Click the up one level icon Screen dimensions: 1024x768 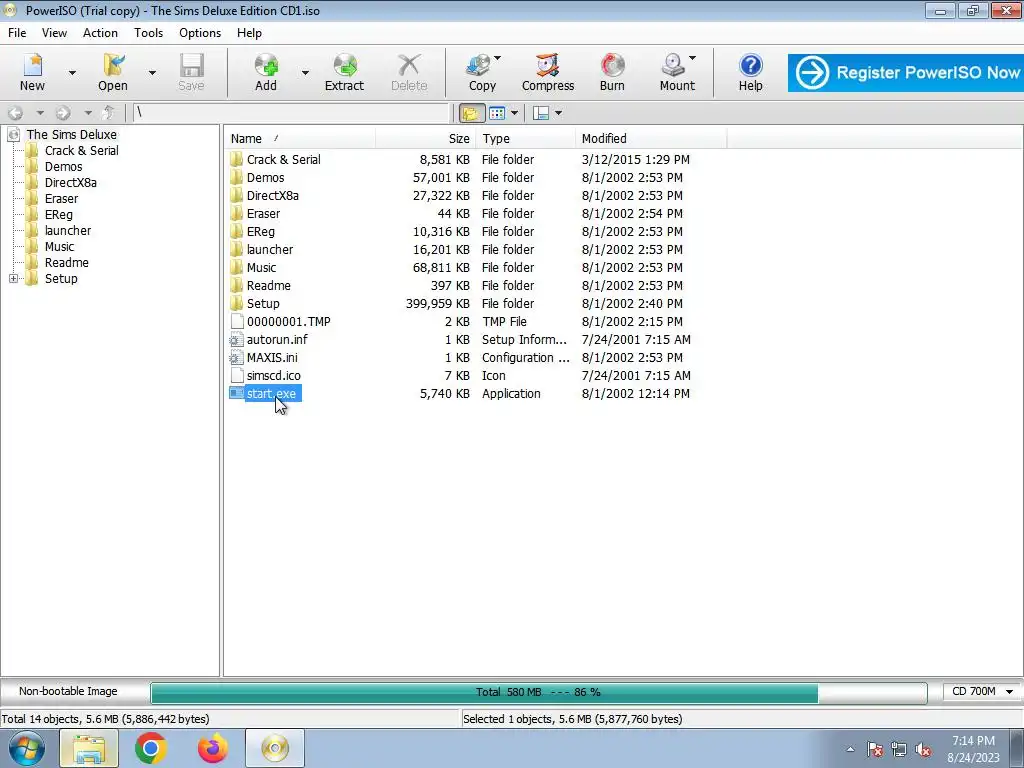(x=109, y=113)
